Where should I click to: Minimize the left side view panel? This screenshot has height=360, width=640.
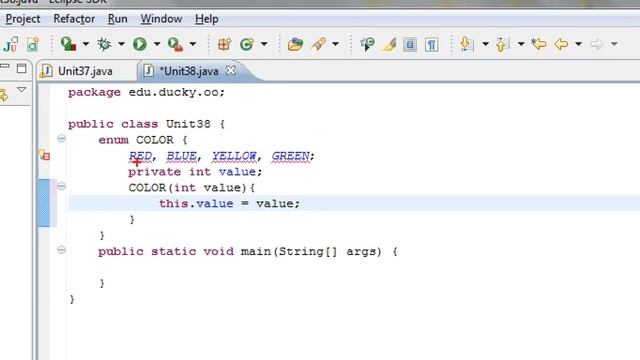click(4, 66)
